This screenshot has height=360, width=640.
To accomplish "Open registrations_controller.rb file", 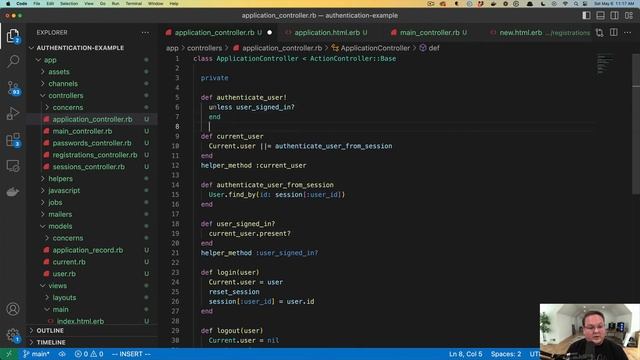I will click(95, 155).
